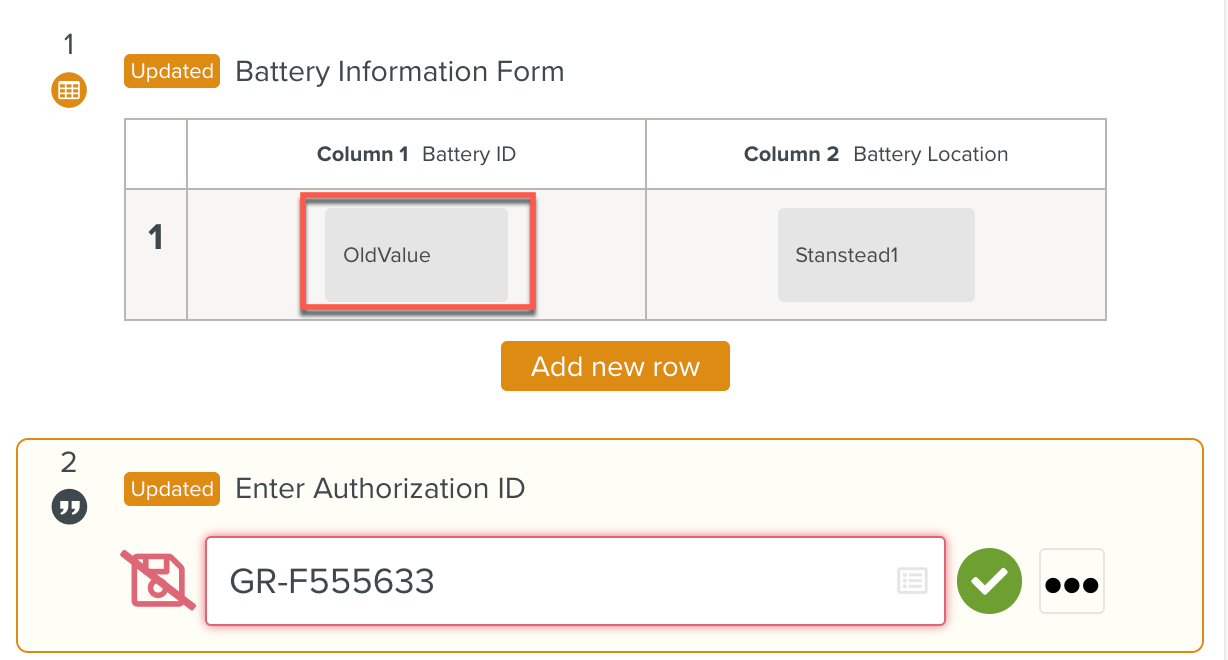The image size is (1228, 660).
Task: Click the orange table icon for step 1
Action: pyautogui.click(x=69, y=91)
